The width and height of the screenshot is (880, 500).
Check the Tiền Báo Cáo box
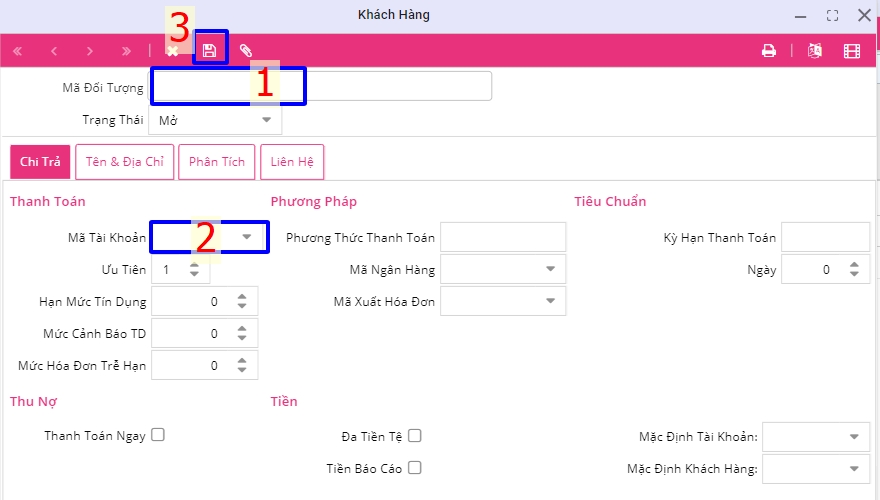tap(415, 467)
